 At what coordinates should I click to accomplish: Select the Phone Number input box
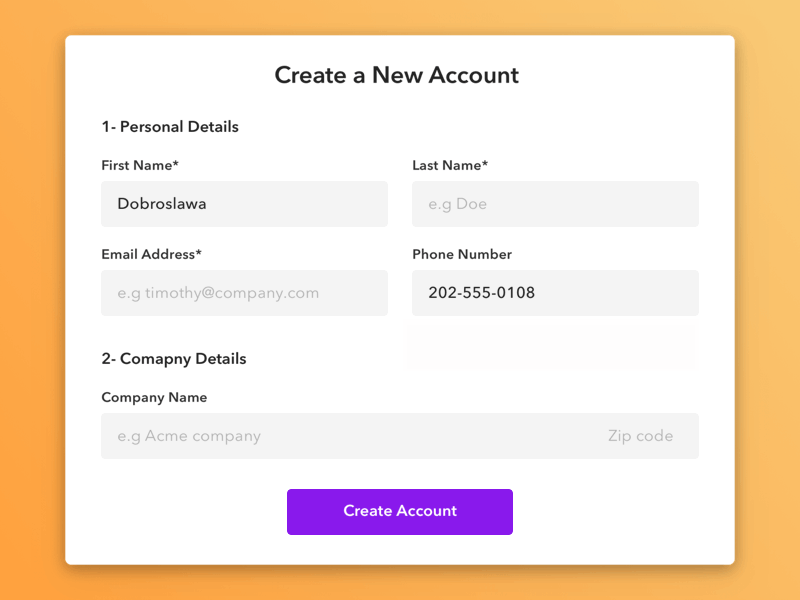point(555,293)
